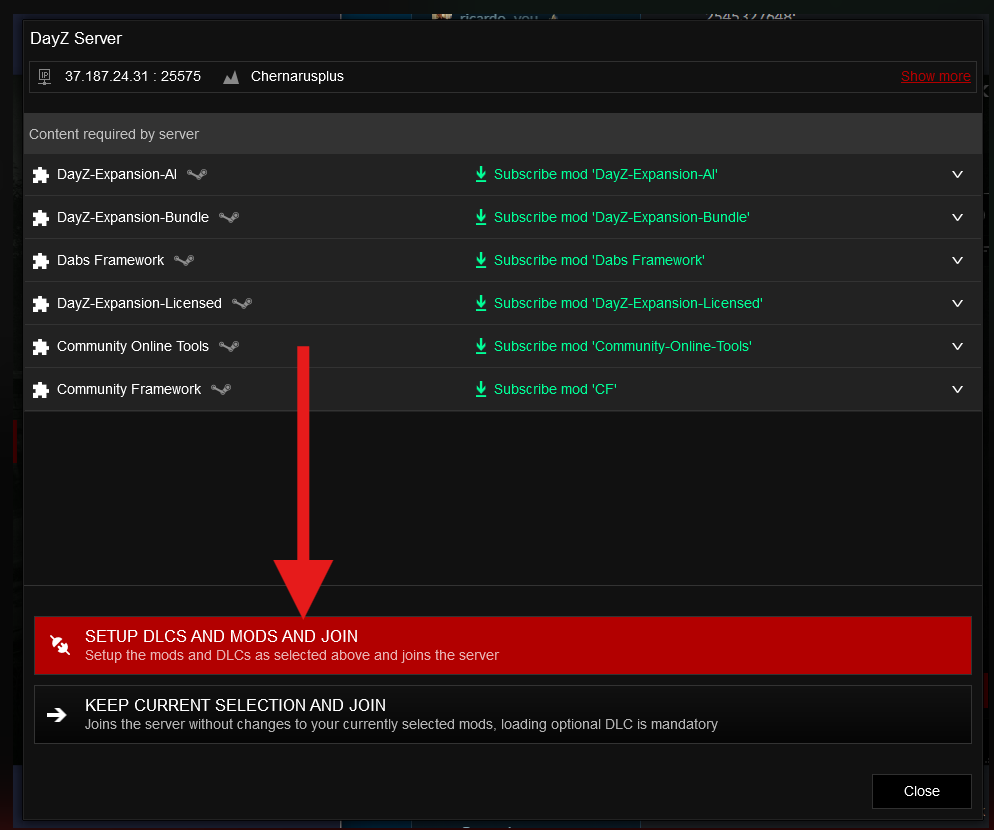Expand the Community Online Tools row chevron
994x830 pixels.
coord(957,346)
